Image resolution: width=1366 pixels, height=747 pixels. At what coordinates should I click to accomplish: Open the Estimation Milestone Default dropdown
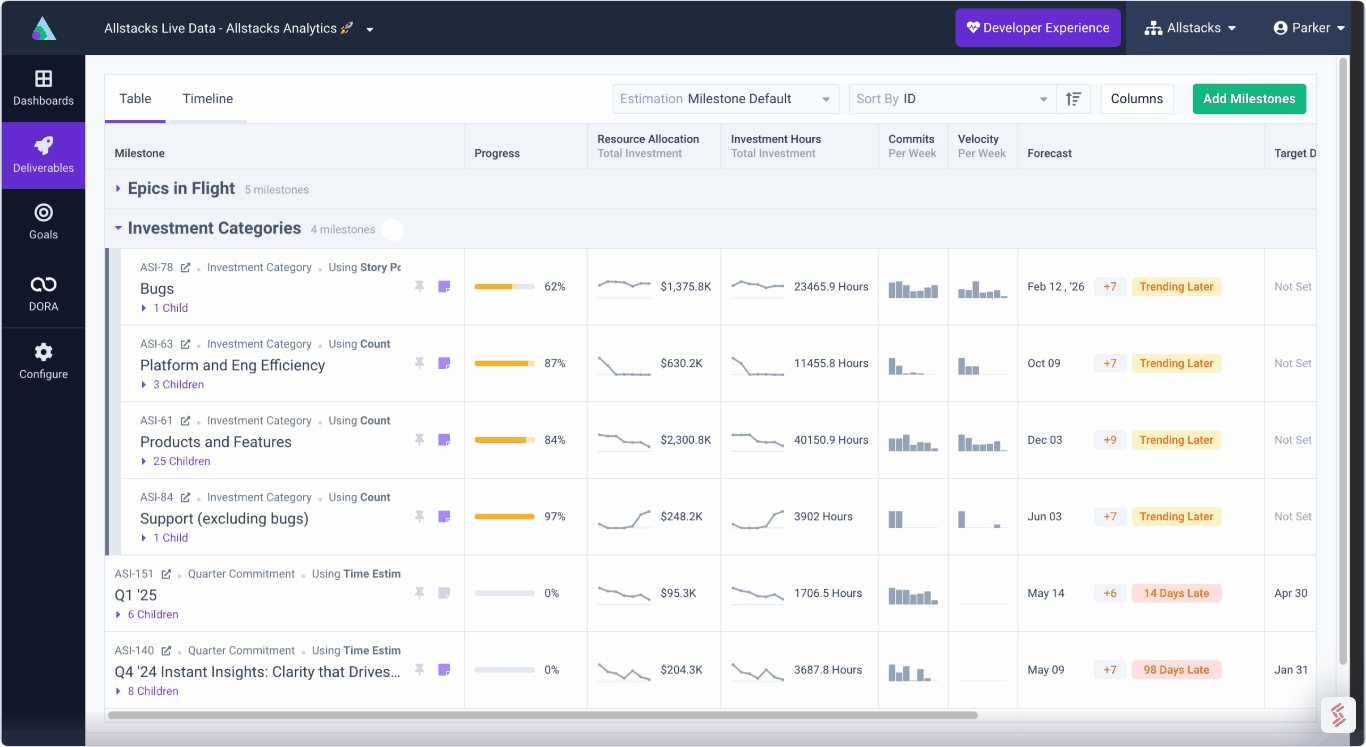pyautogui.click(x=726, y=99)
